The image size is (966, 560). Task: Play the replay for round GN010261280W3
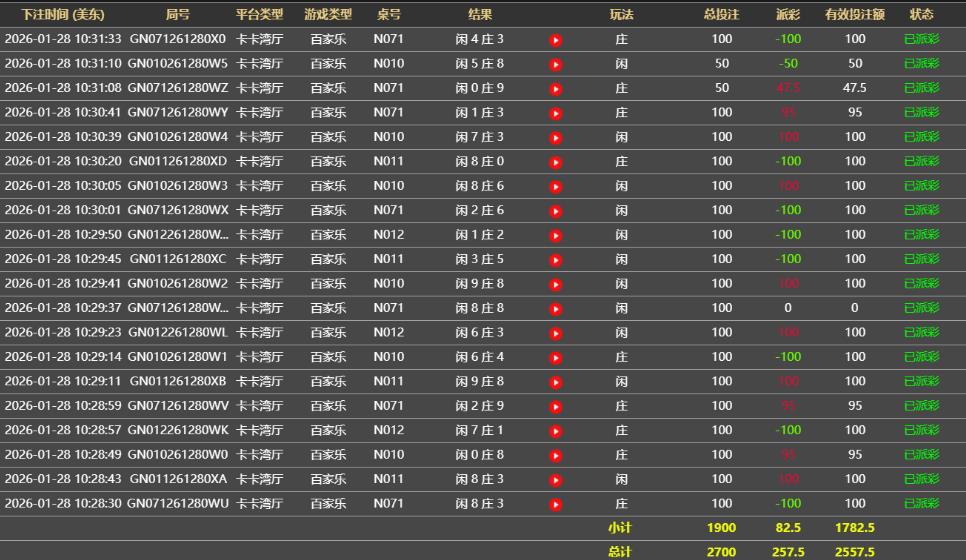point(556,186)
